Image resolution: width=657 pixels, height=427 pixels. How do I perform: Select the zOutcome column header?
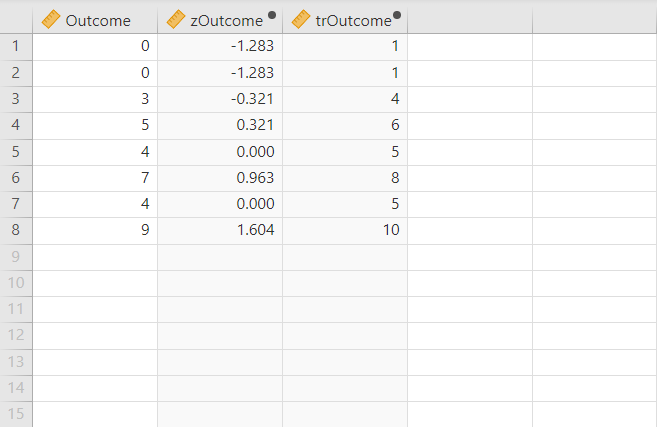(x=220, y=20)
